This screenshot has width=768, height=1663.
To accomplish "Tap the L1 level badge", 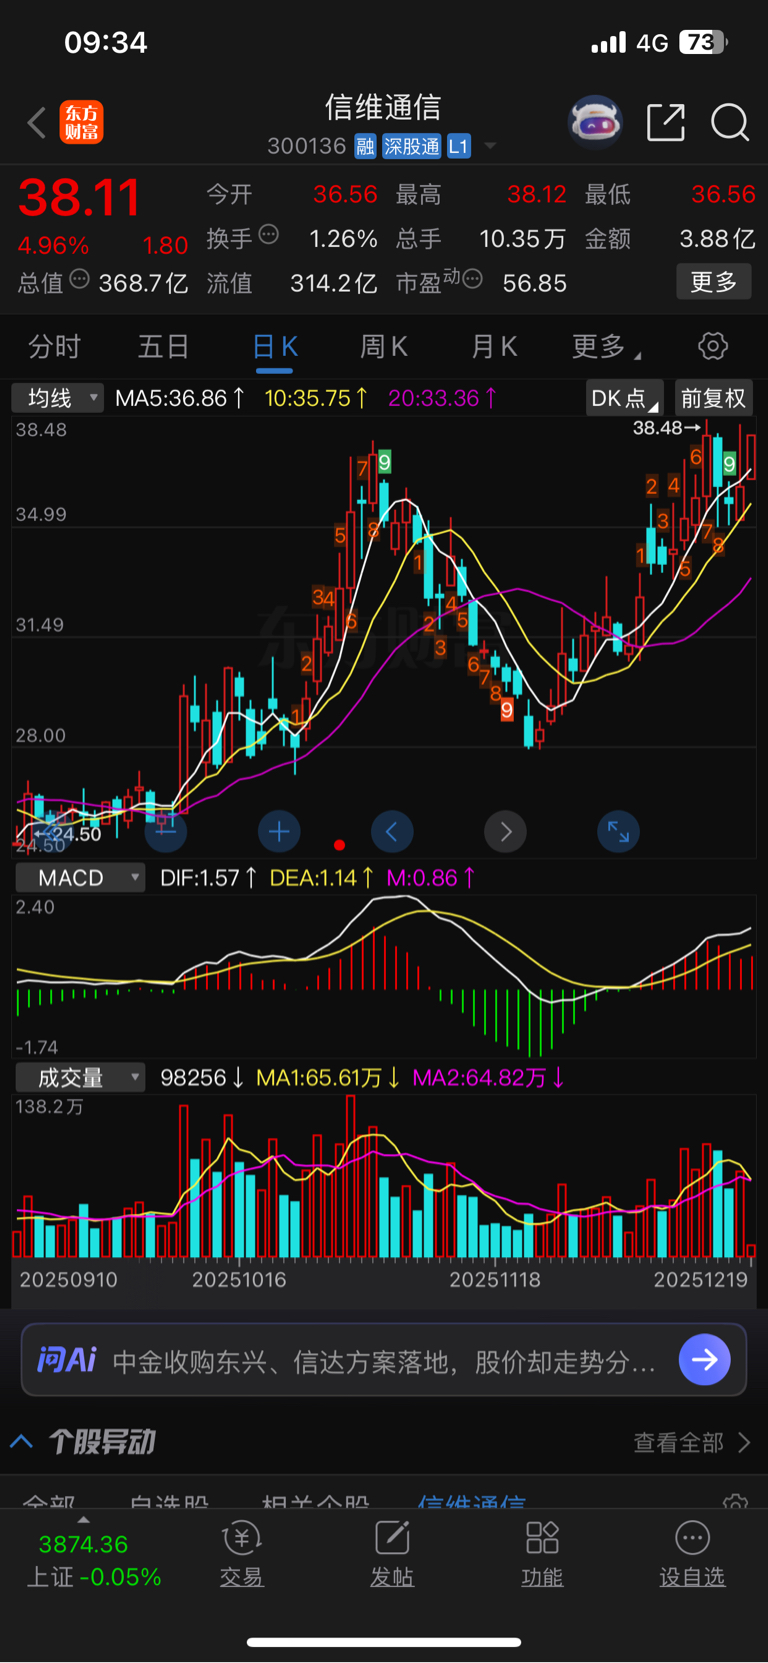I will (458, 147).
